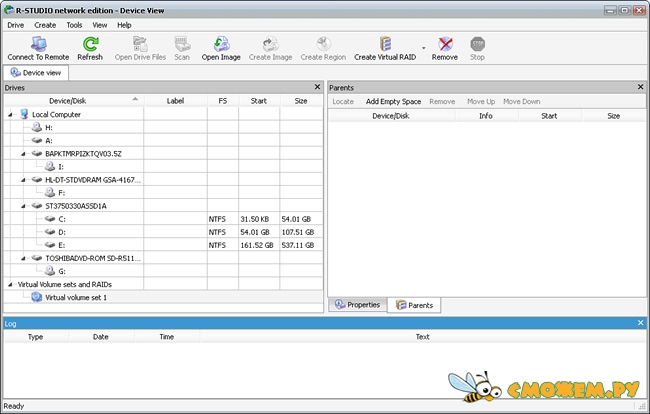Viewport: 650px width, 414px height.
Task: Select drive A: in the tree
Action: tap(49, 140)
